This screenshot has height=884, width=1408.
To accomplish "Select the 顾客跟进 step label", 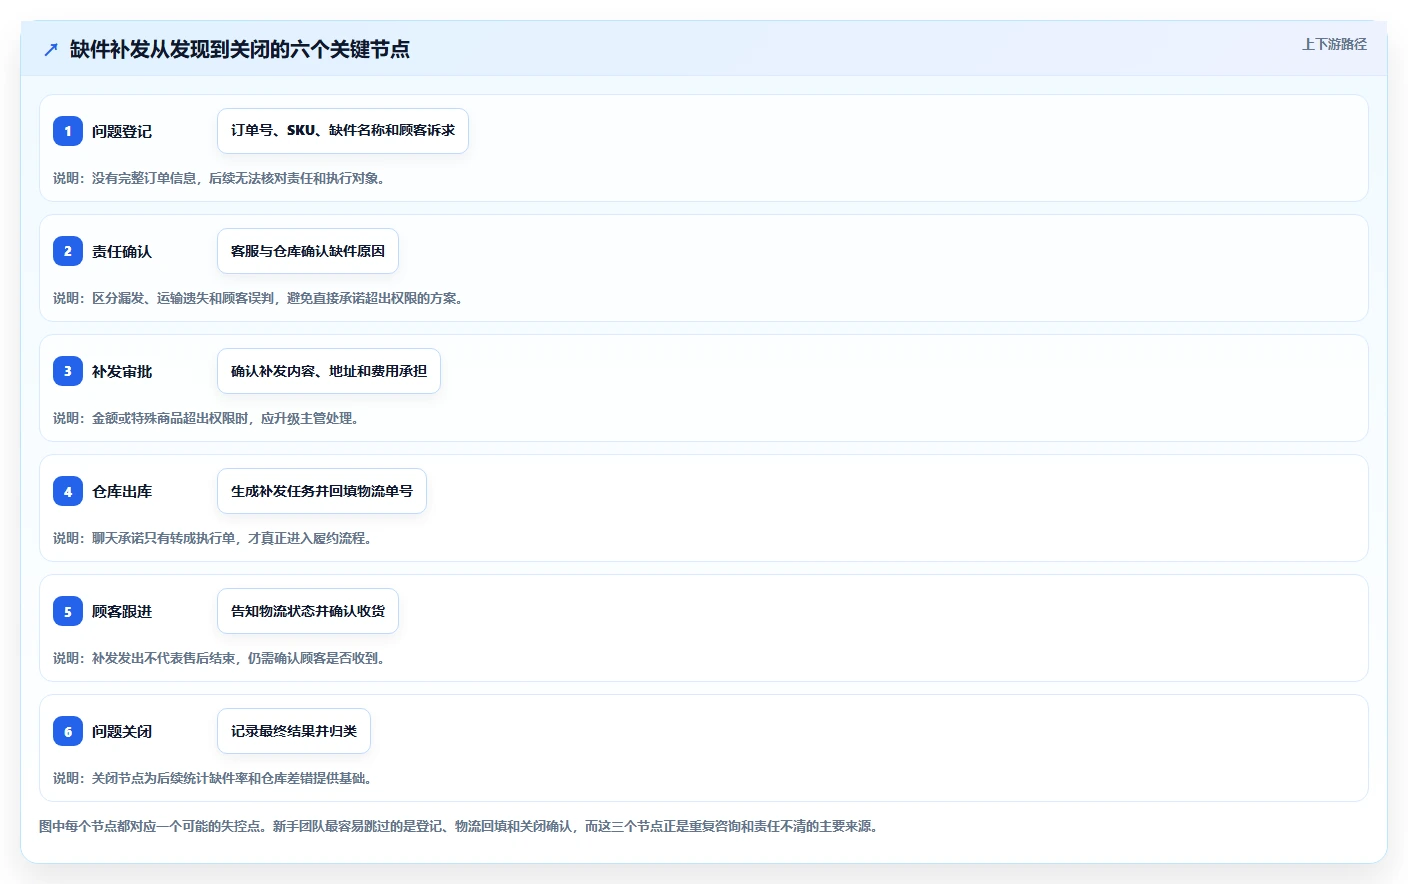I will coord(122,611).
